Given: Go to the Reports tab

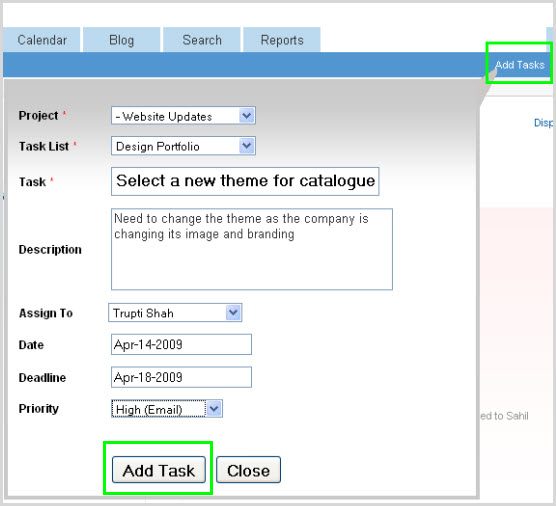Looking at the screenshot, I should tap(282, 40).
